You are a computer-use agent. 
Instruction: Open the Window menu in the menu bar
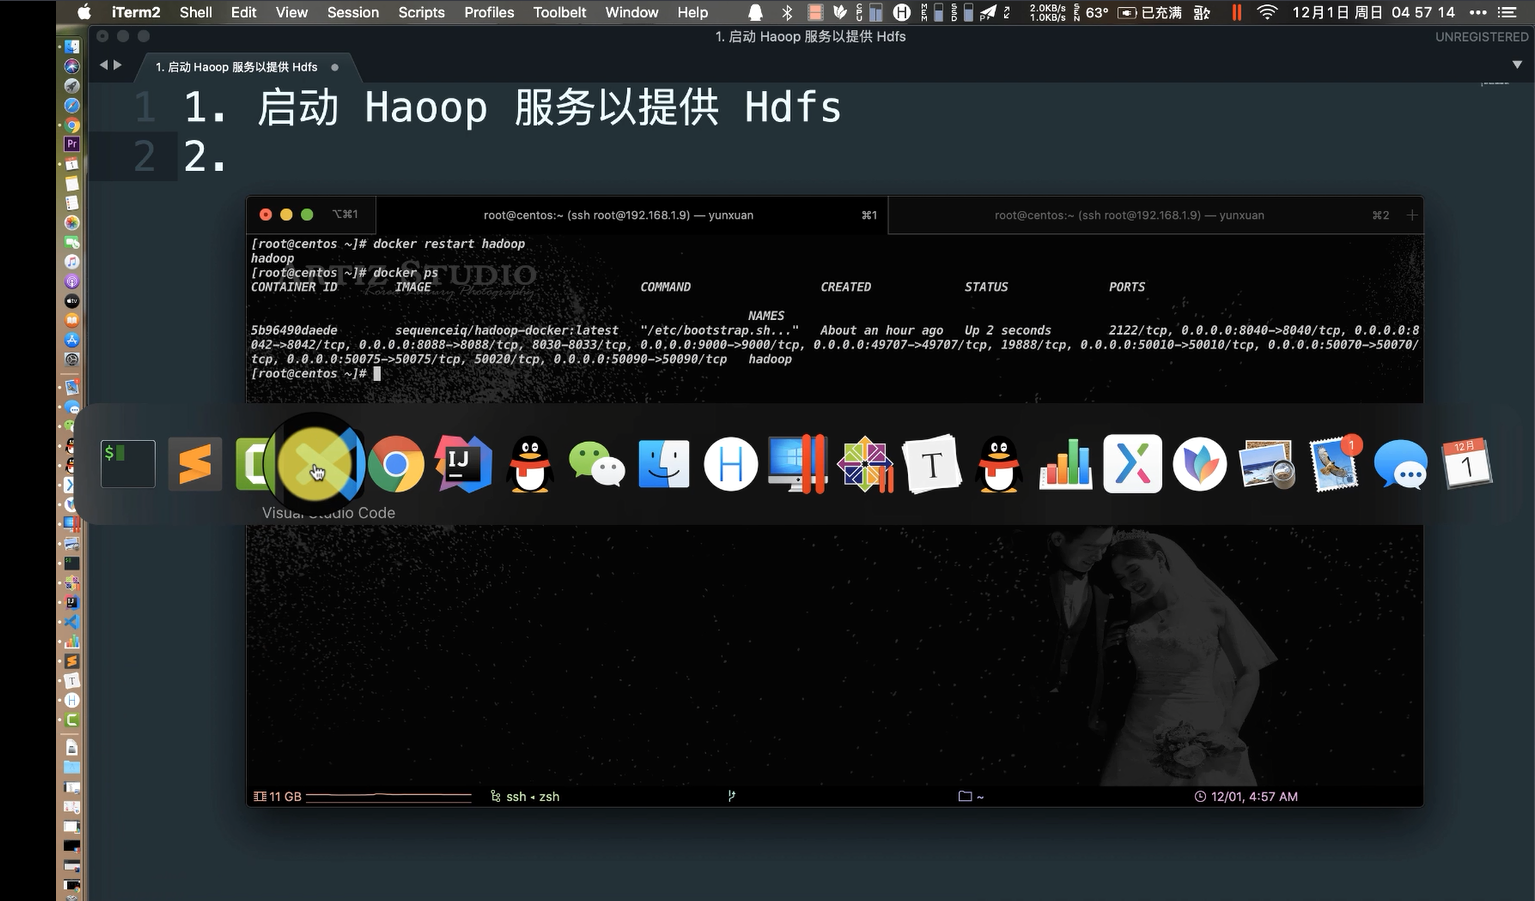coord(632,12)
